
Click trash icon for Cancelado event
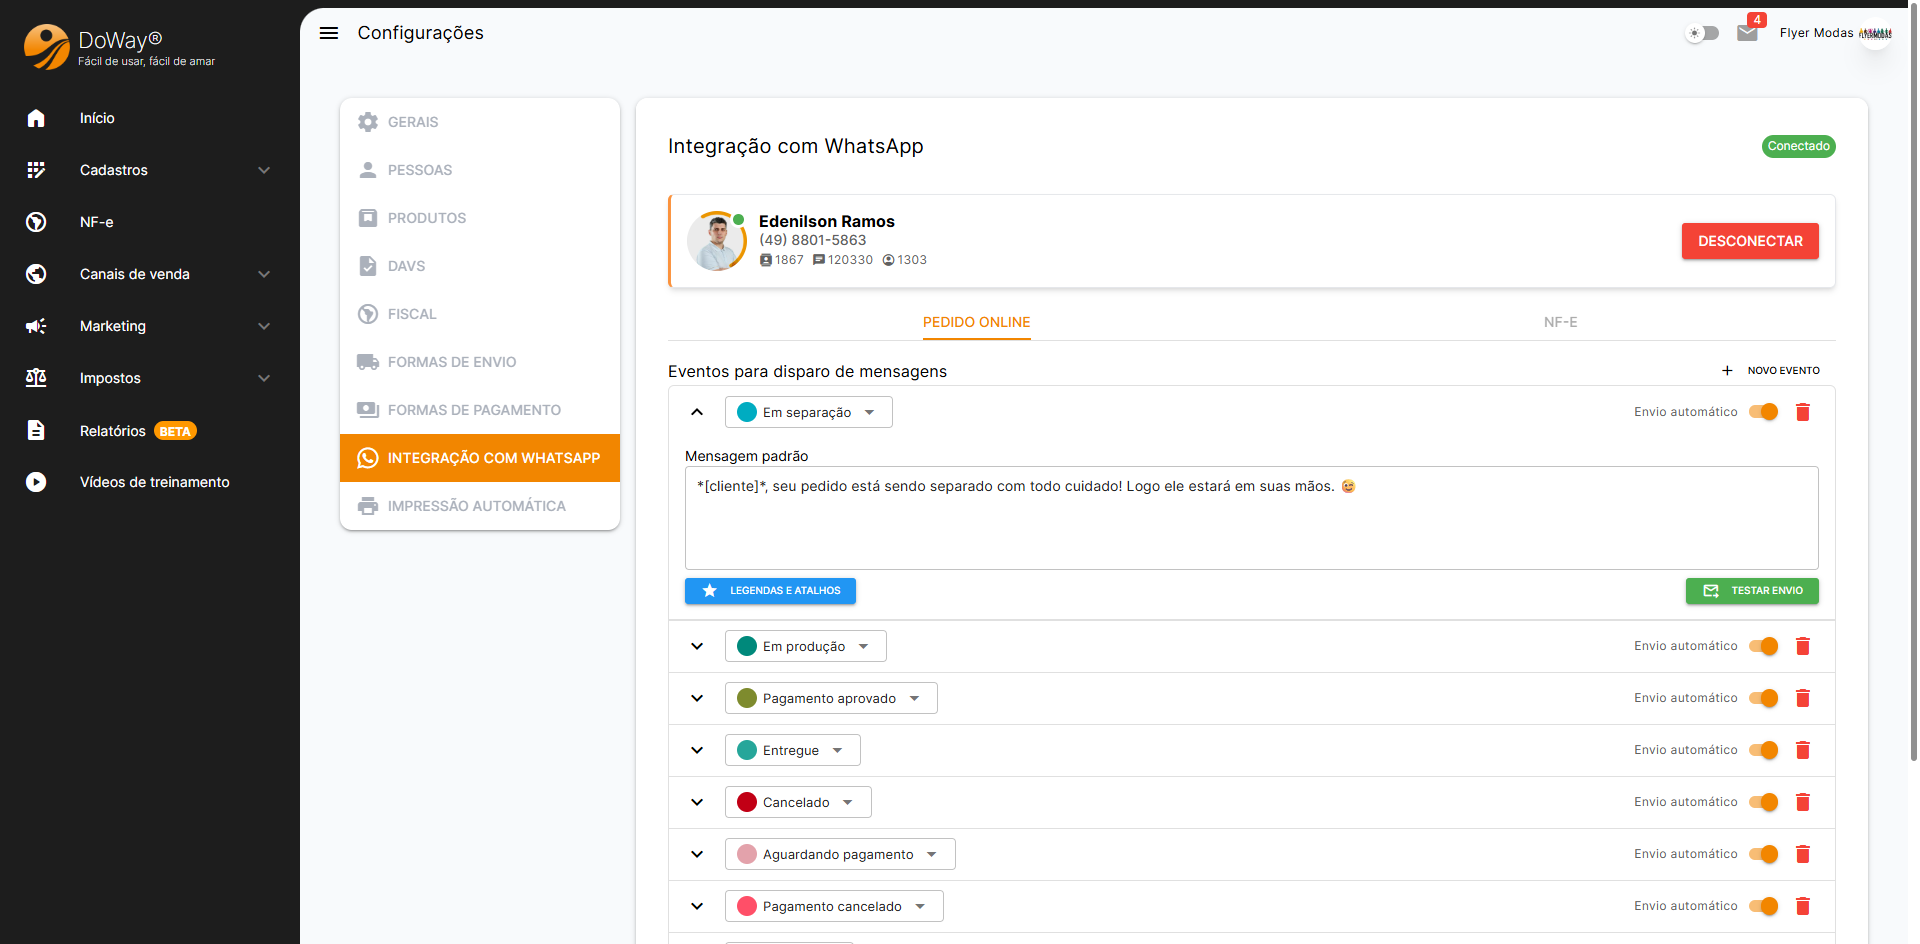[x=1802, y=802]
